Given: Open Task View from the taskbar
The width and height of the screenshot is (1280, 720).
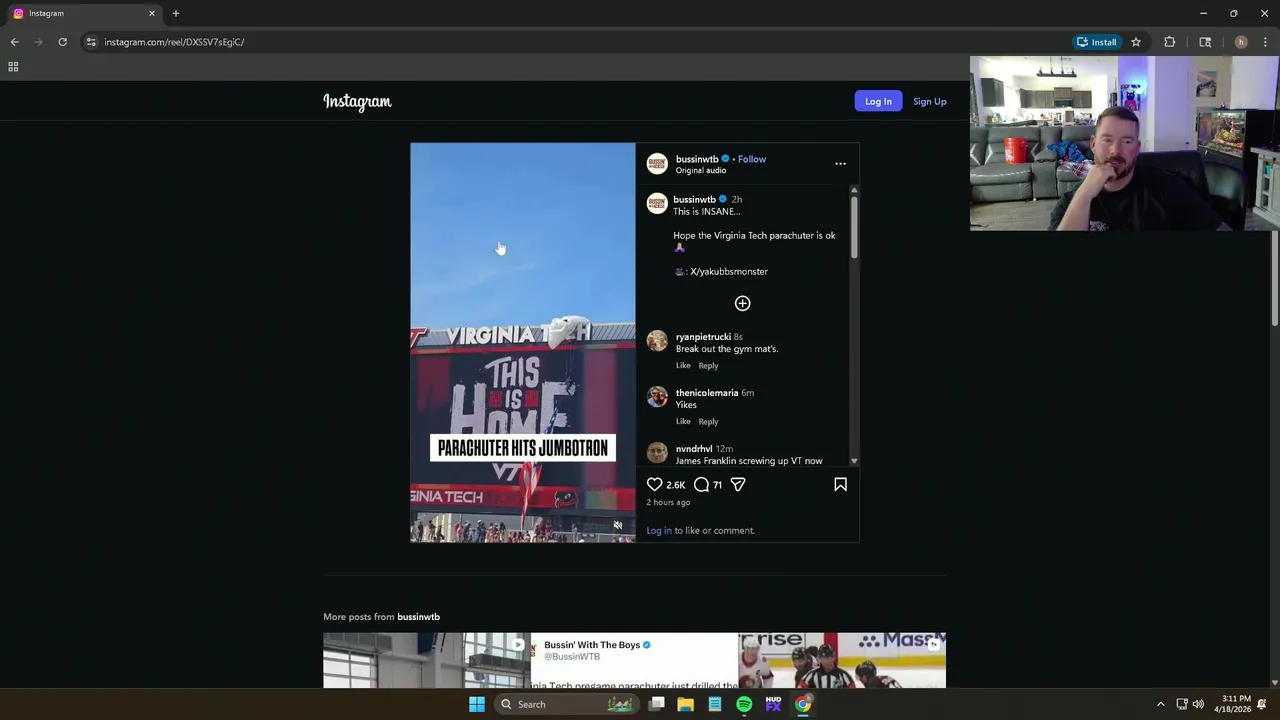Looking at the screenshot, I should pos(656,704).
